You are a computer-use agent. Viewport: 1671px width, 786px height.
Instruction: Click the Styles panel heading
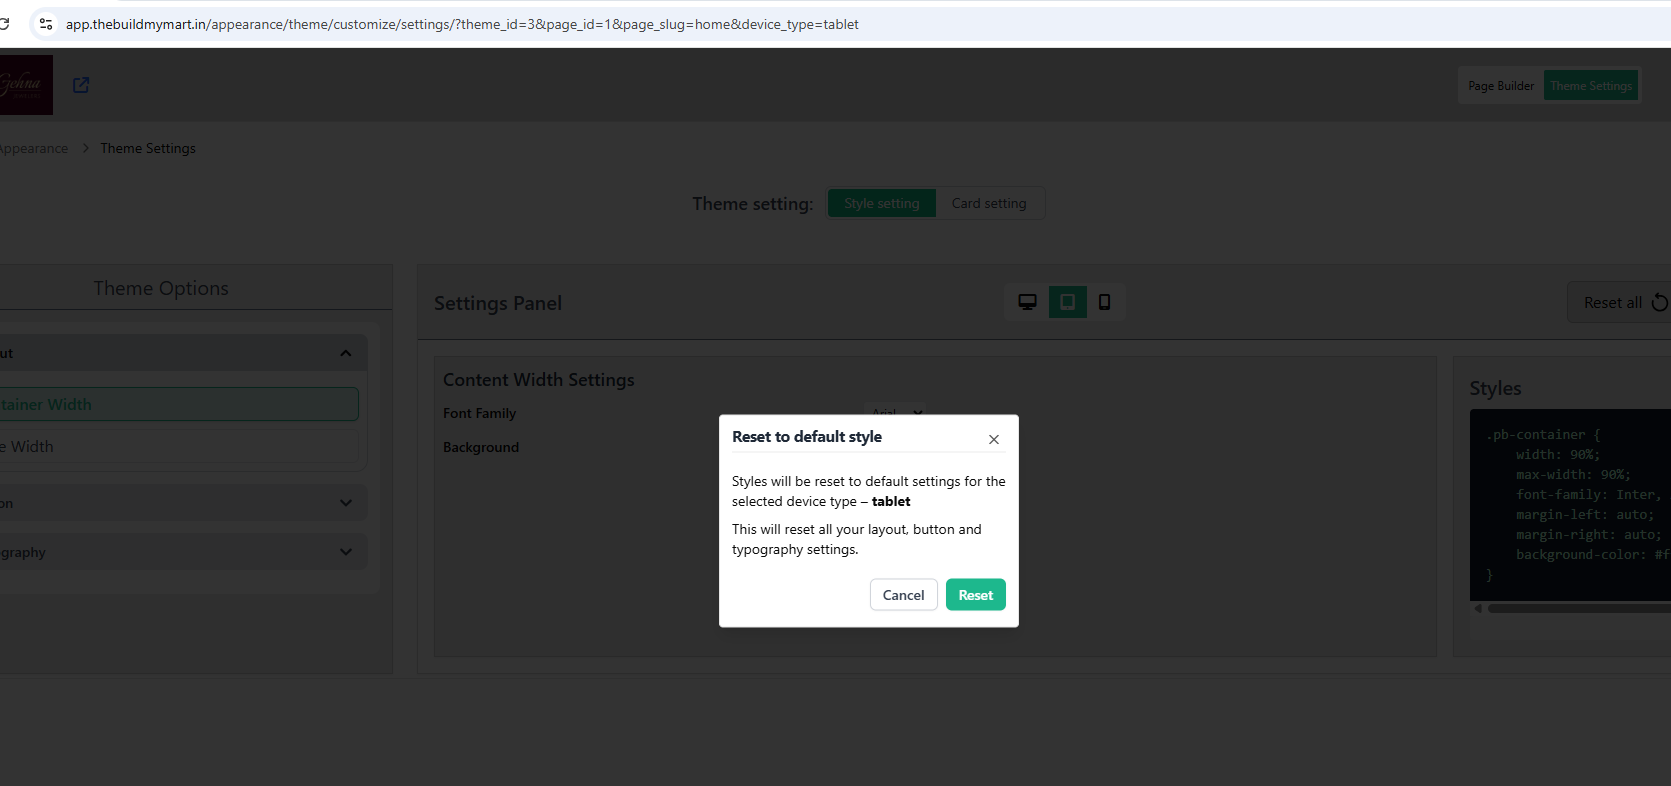(1495, 388)
